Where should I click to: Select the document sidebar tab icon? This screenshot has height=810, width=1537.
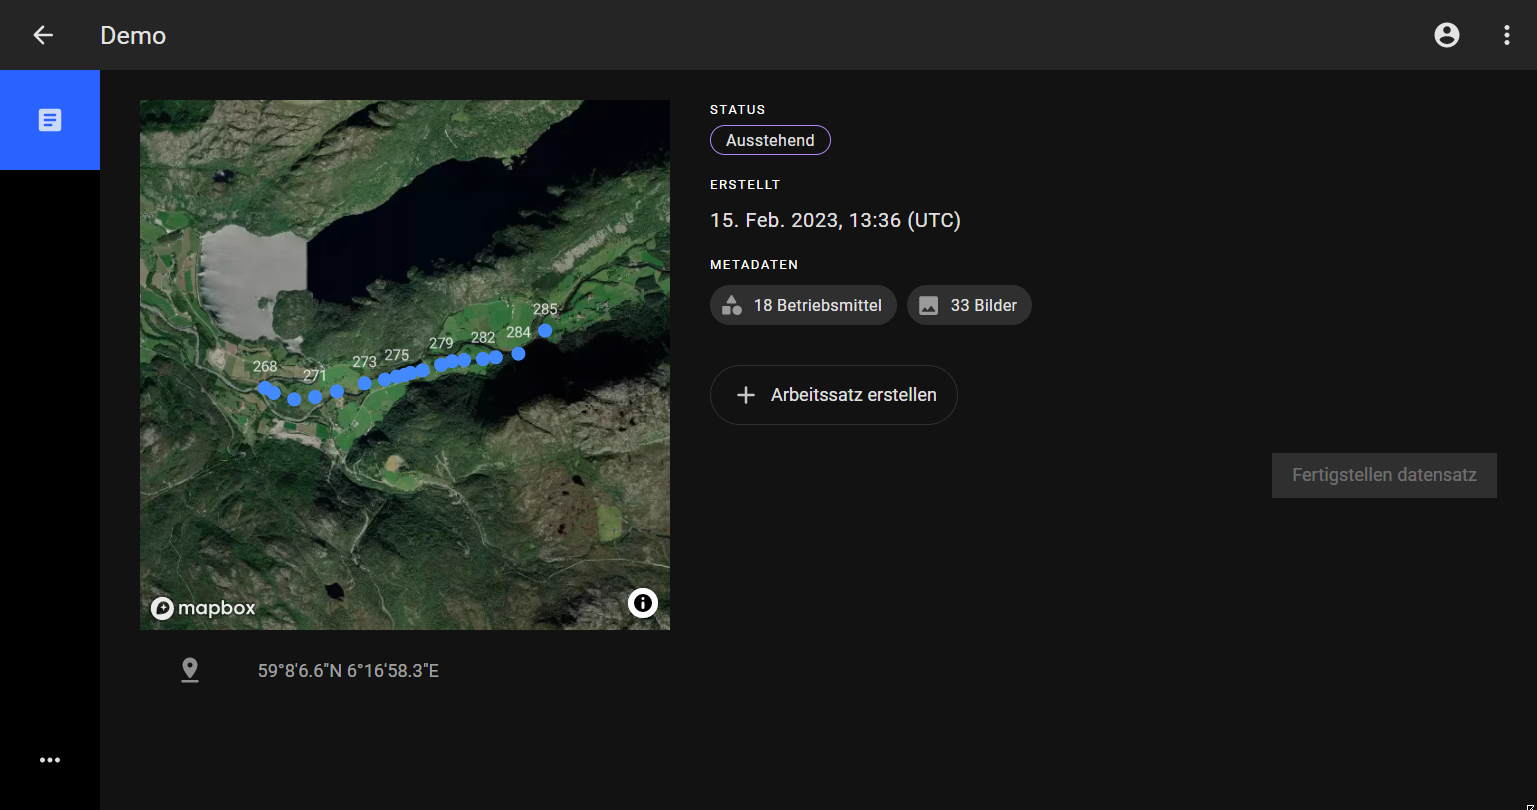tap(50, 120)
